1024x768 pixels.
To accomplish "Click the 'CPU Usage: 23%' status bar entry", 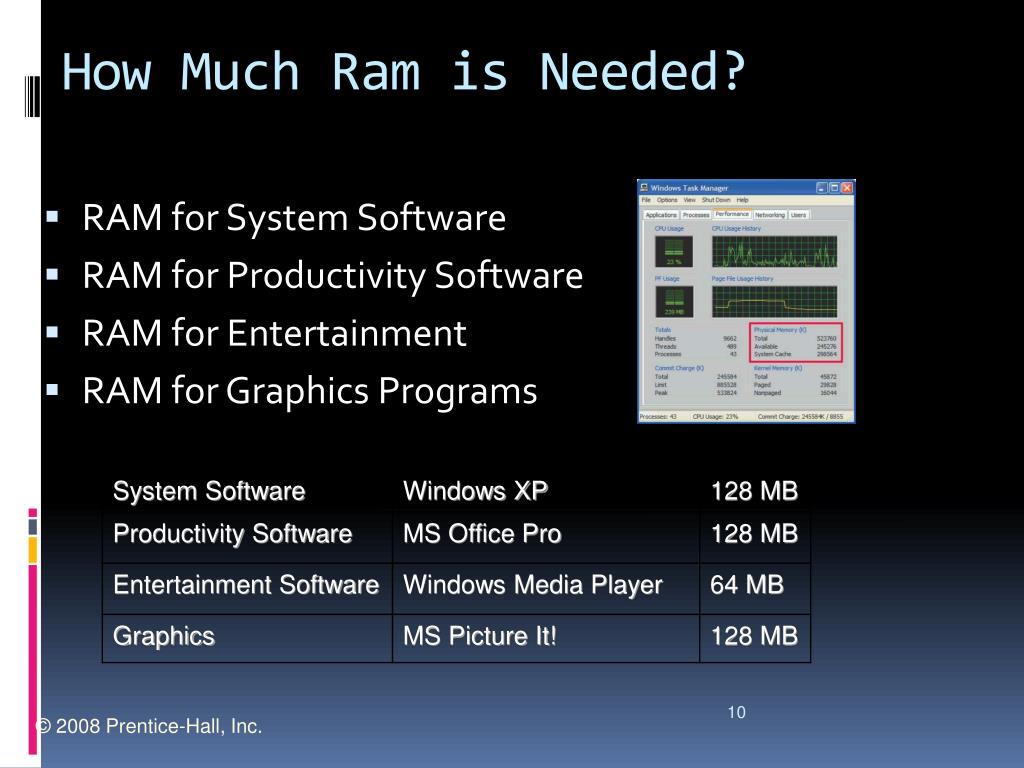I will [715, 417].
